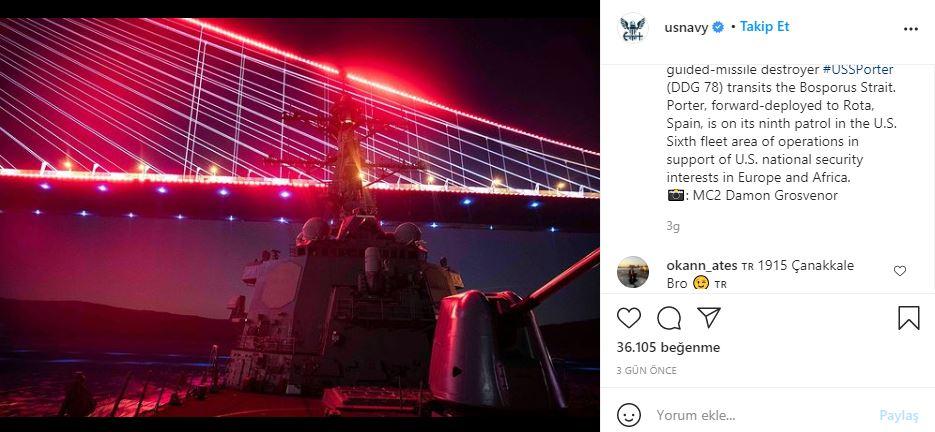Click the 3 GÜN ÖNCE timestamp
The width and height of the screenshot is (935, 432).
(x=646, y=371)
